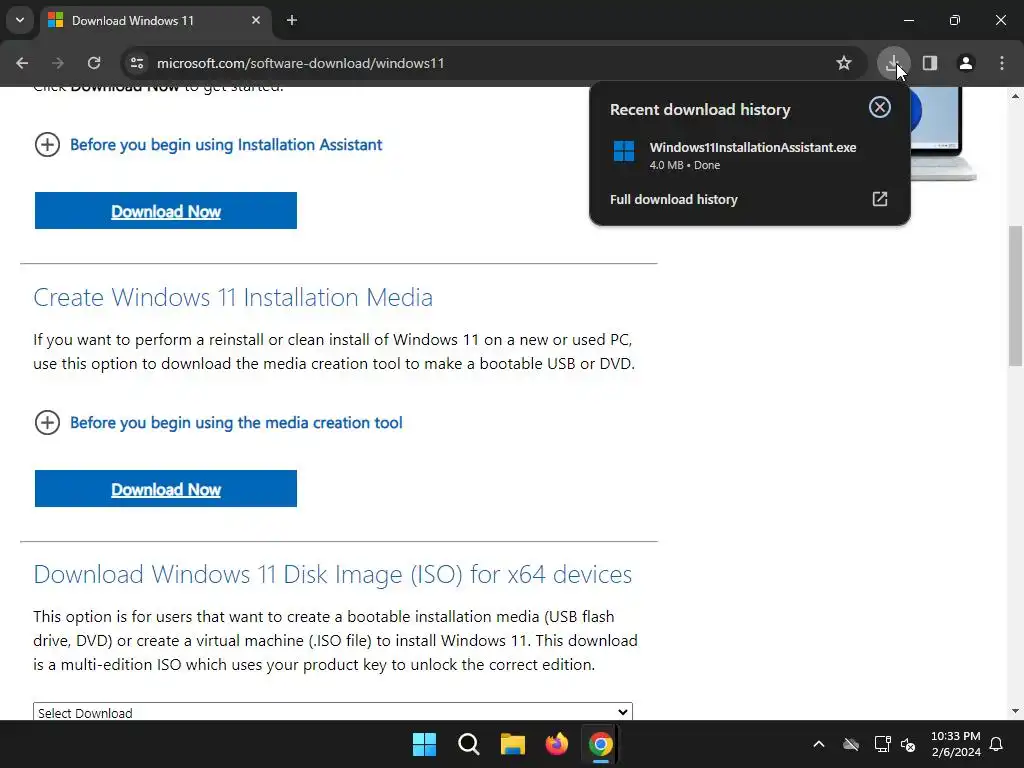Open the network status tray icon
This screenshot has height=768, width=1024.
(882, 744)
